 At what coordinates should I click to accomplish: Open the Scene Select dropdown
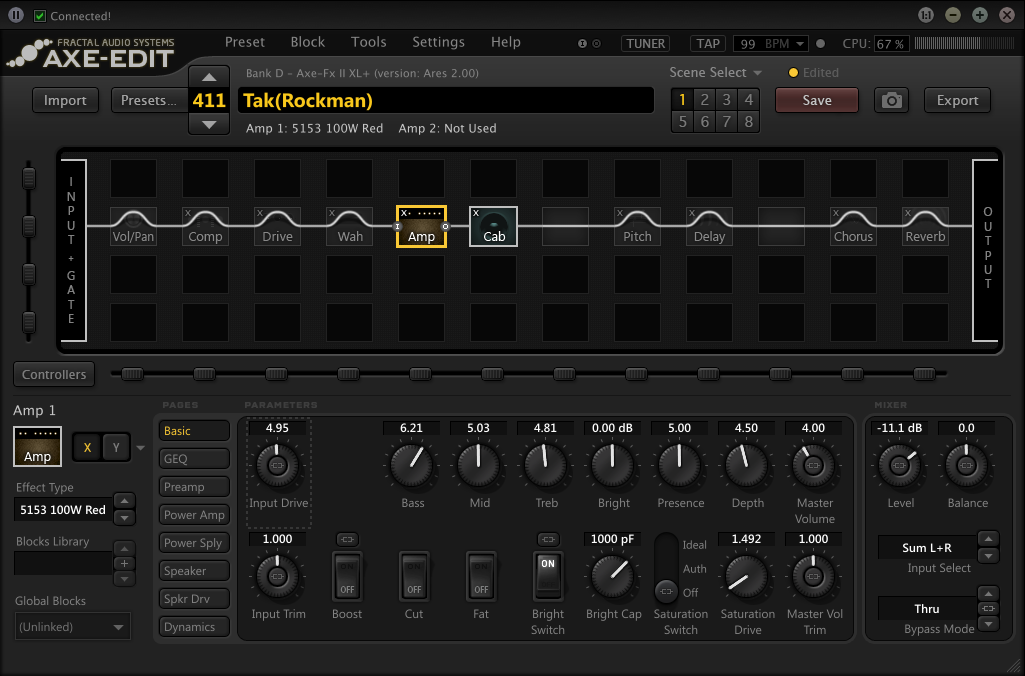click(x=716, y=73)
